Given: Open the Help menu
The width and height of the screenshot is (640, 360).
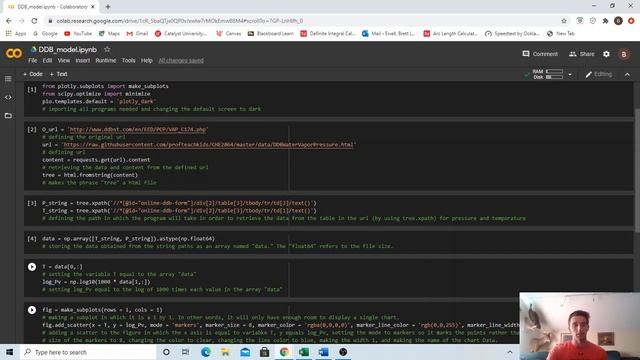Looking at the screenshot, I should click(147, 60).
